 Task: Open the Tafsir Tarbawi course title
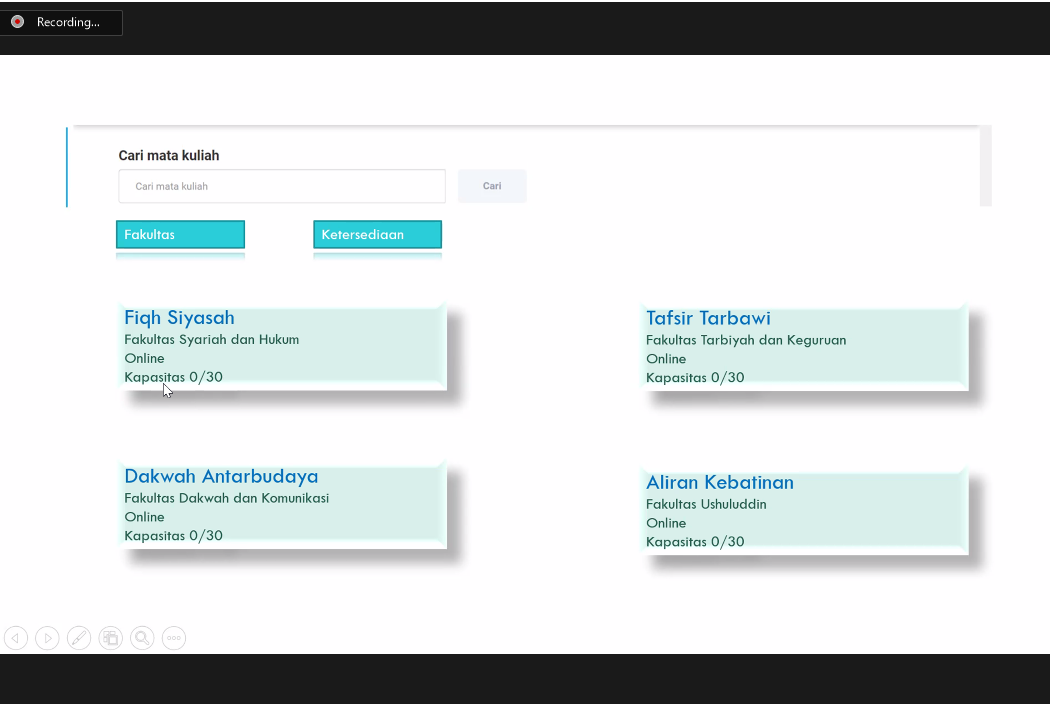click(x=708, y=319)
